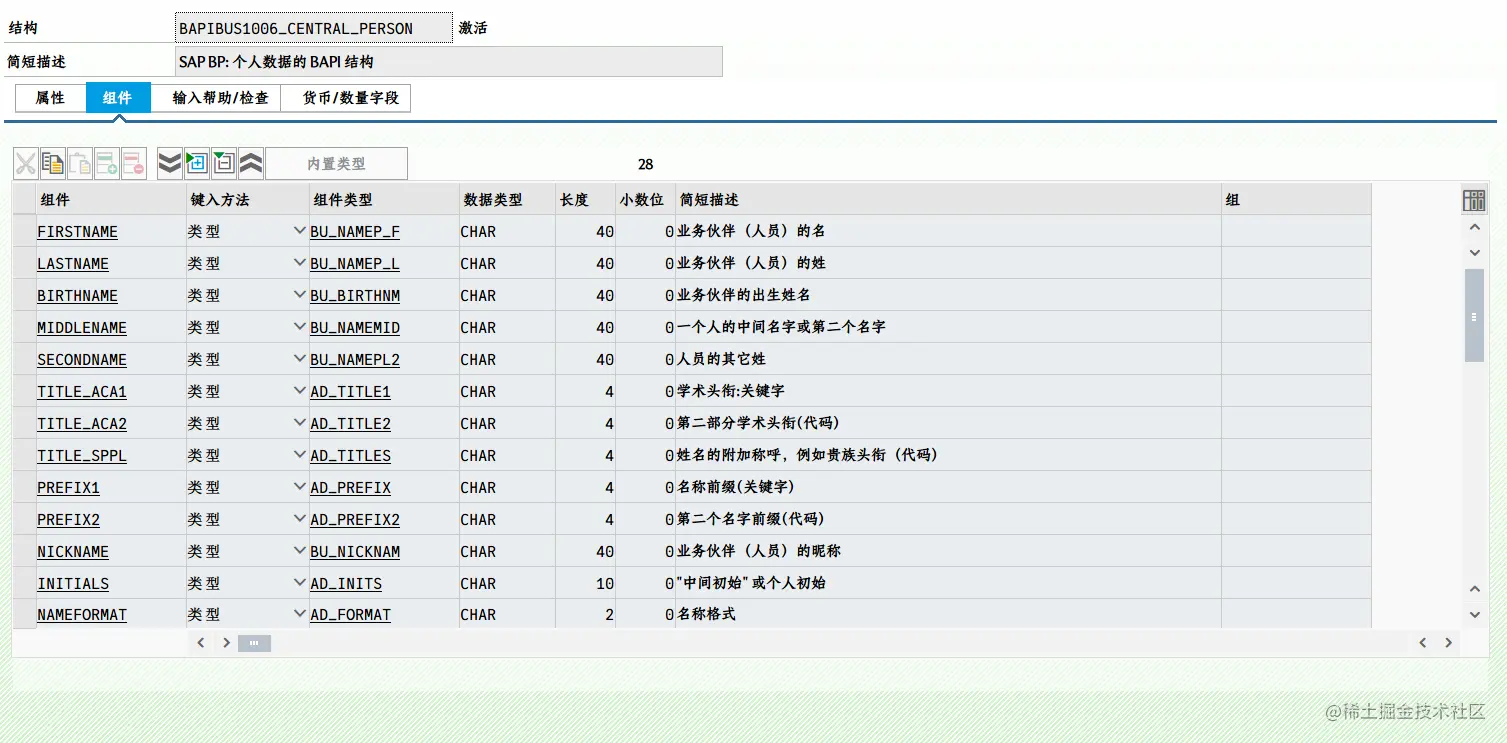1507x743 pixels.
Task: Open component type link BU_NAMEP_L
Action: pos(355,264)
